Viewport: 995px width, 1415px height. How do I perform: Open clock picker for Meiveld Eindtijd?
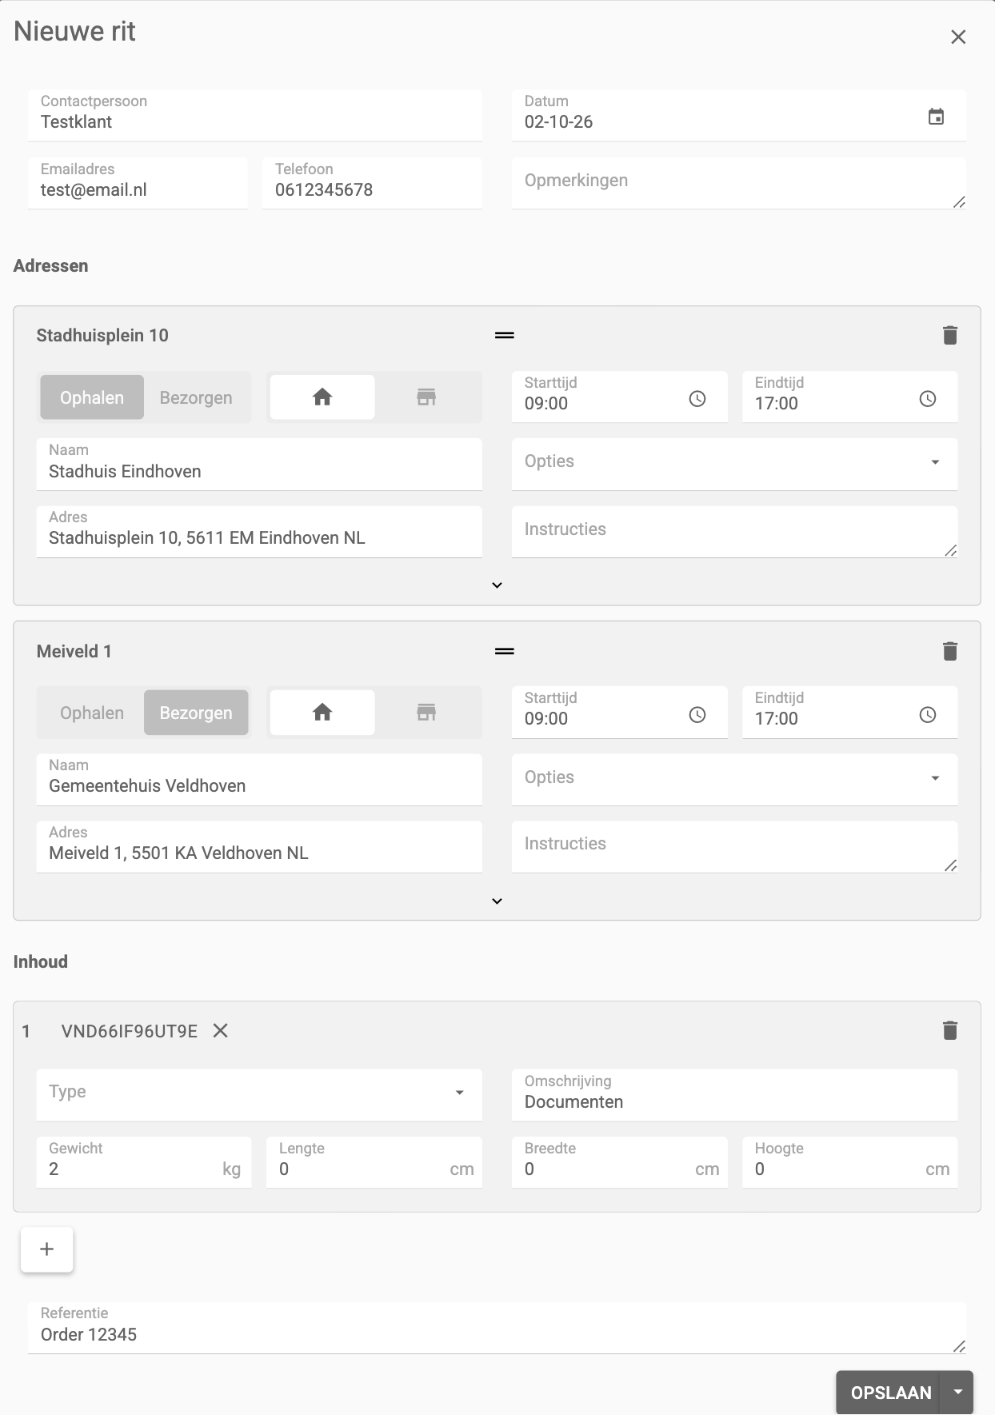tap(928, 715)
